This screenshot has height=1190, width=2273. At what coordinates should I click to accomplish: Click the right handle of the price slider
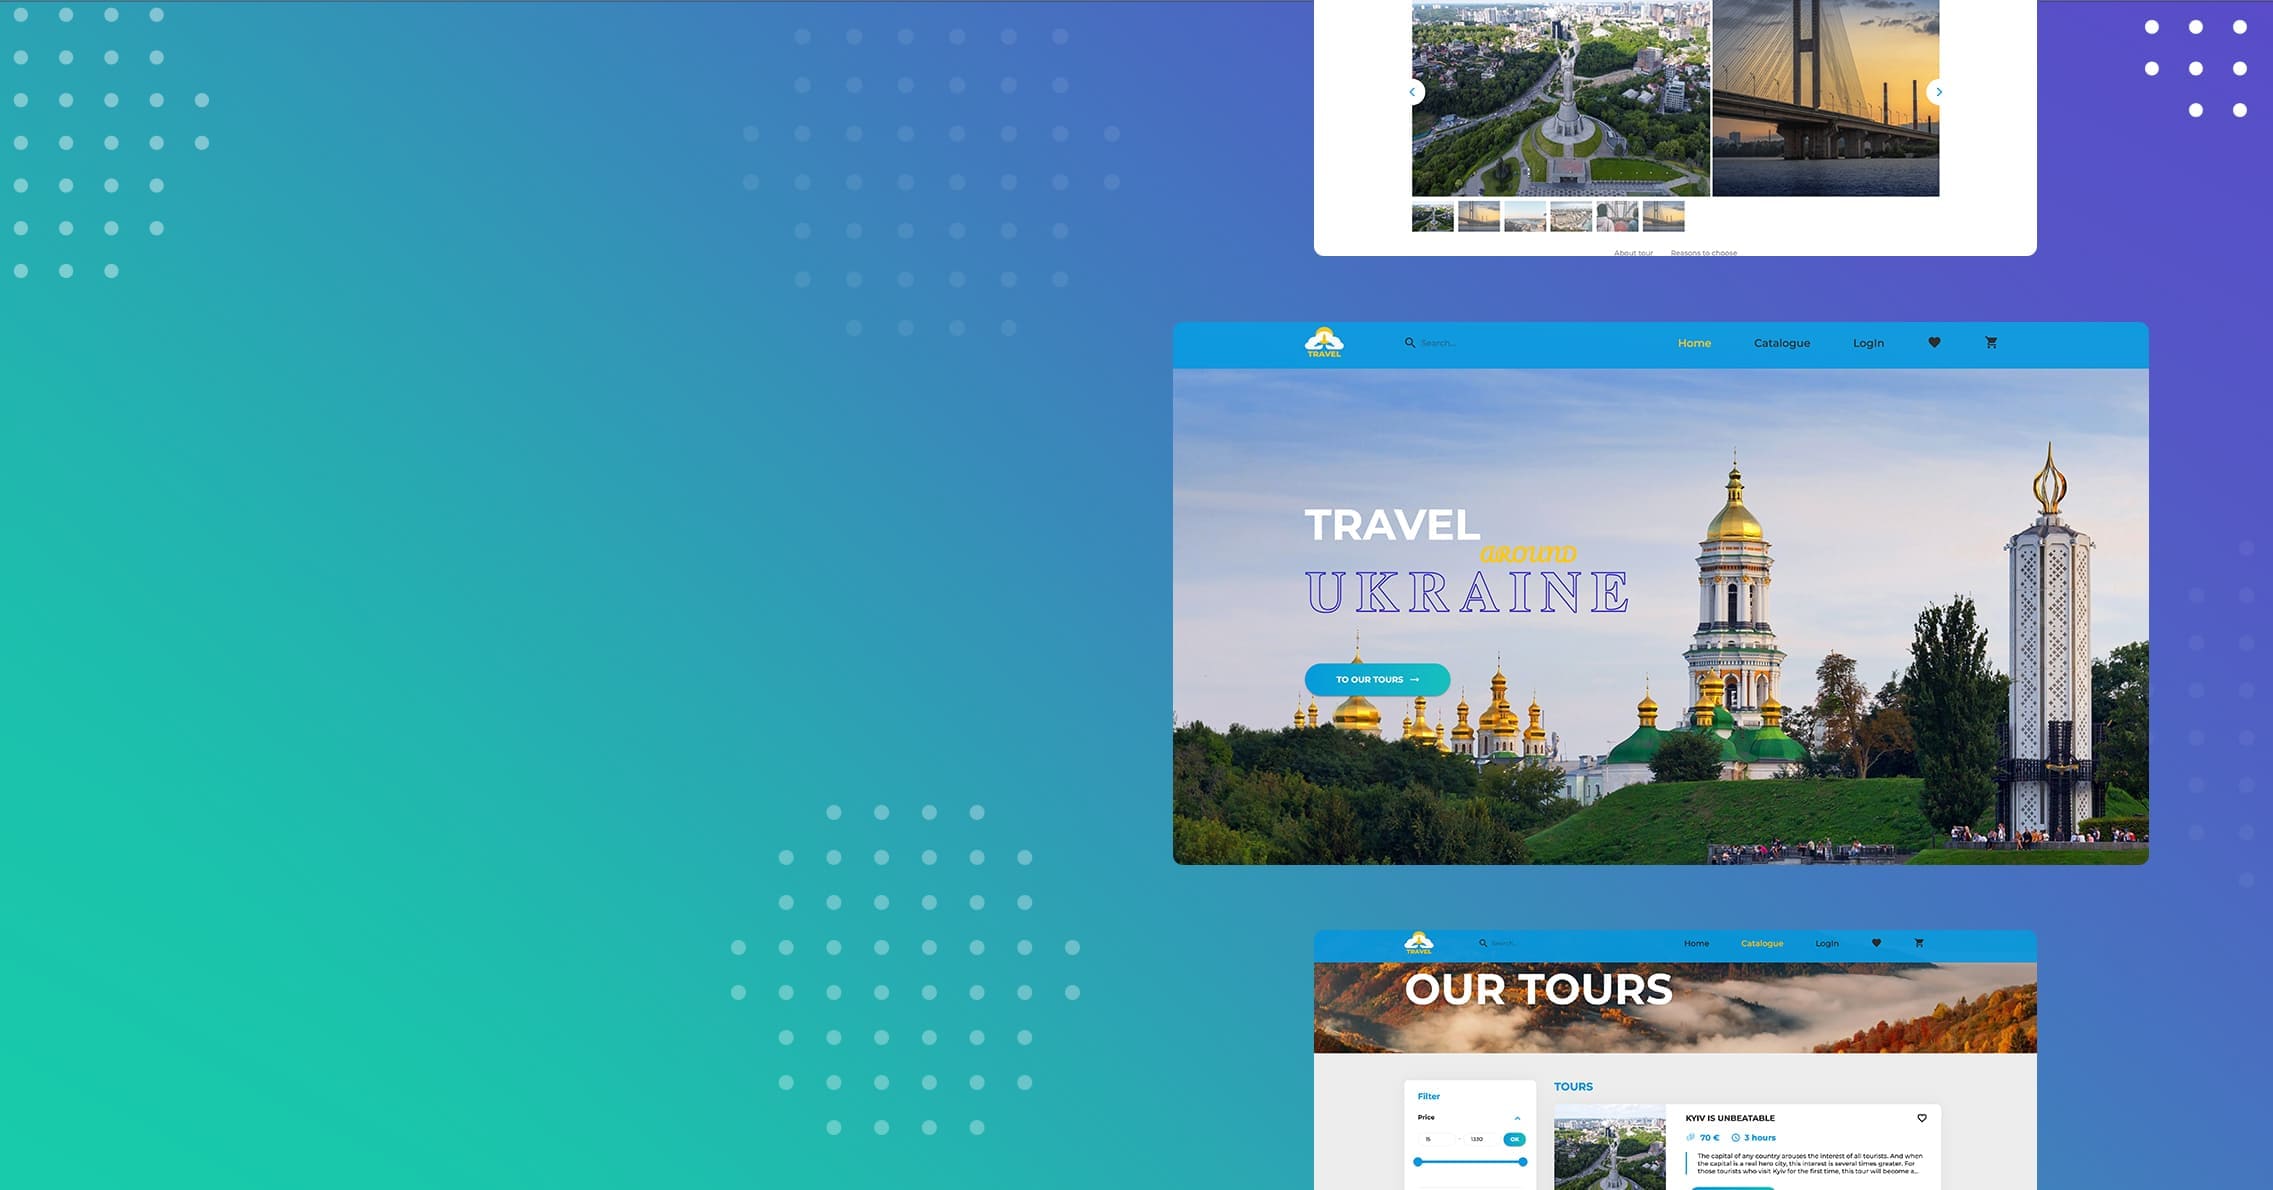(1522, 1162)
